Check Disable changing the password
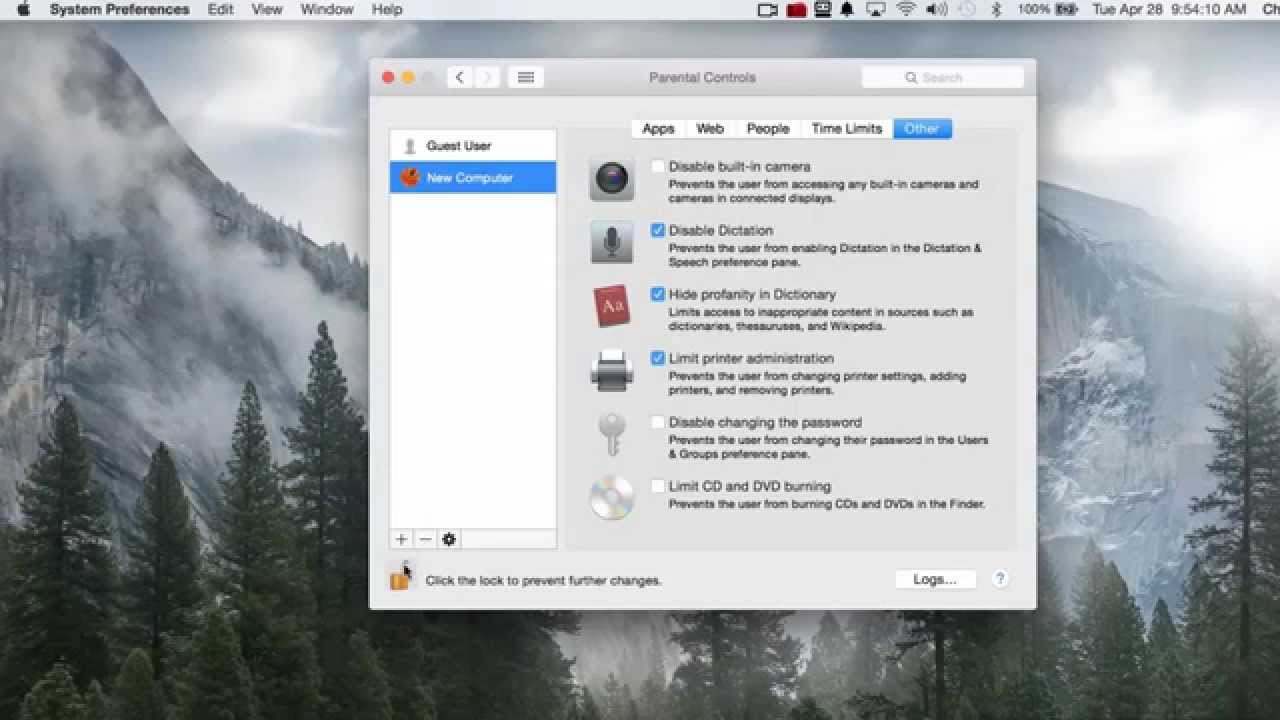The width and height of the screenshot is (1280, 720). 657,423
